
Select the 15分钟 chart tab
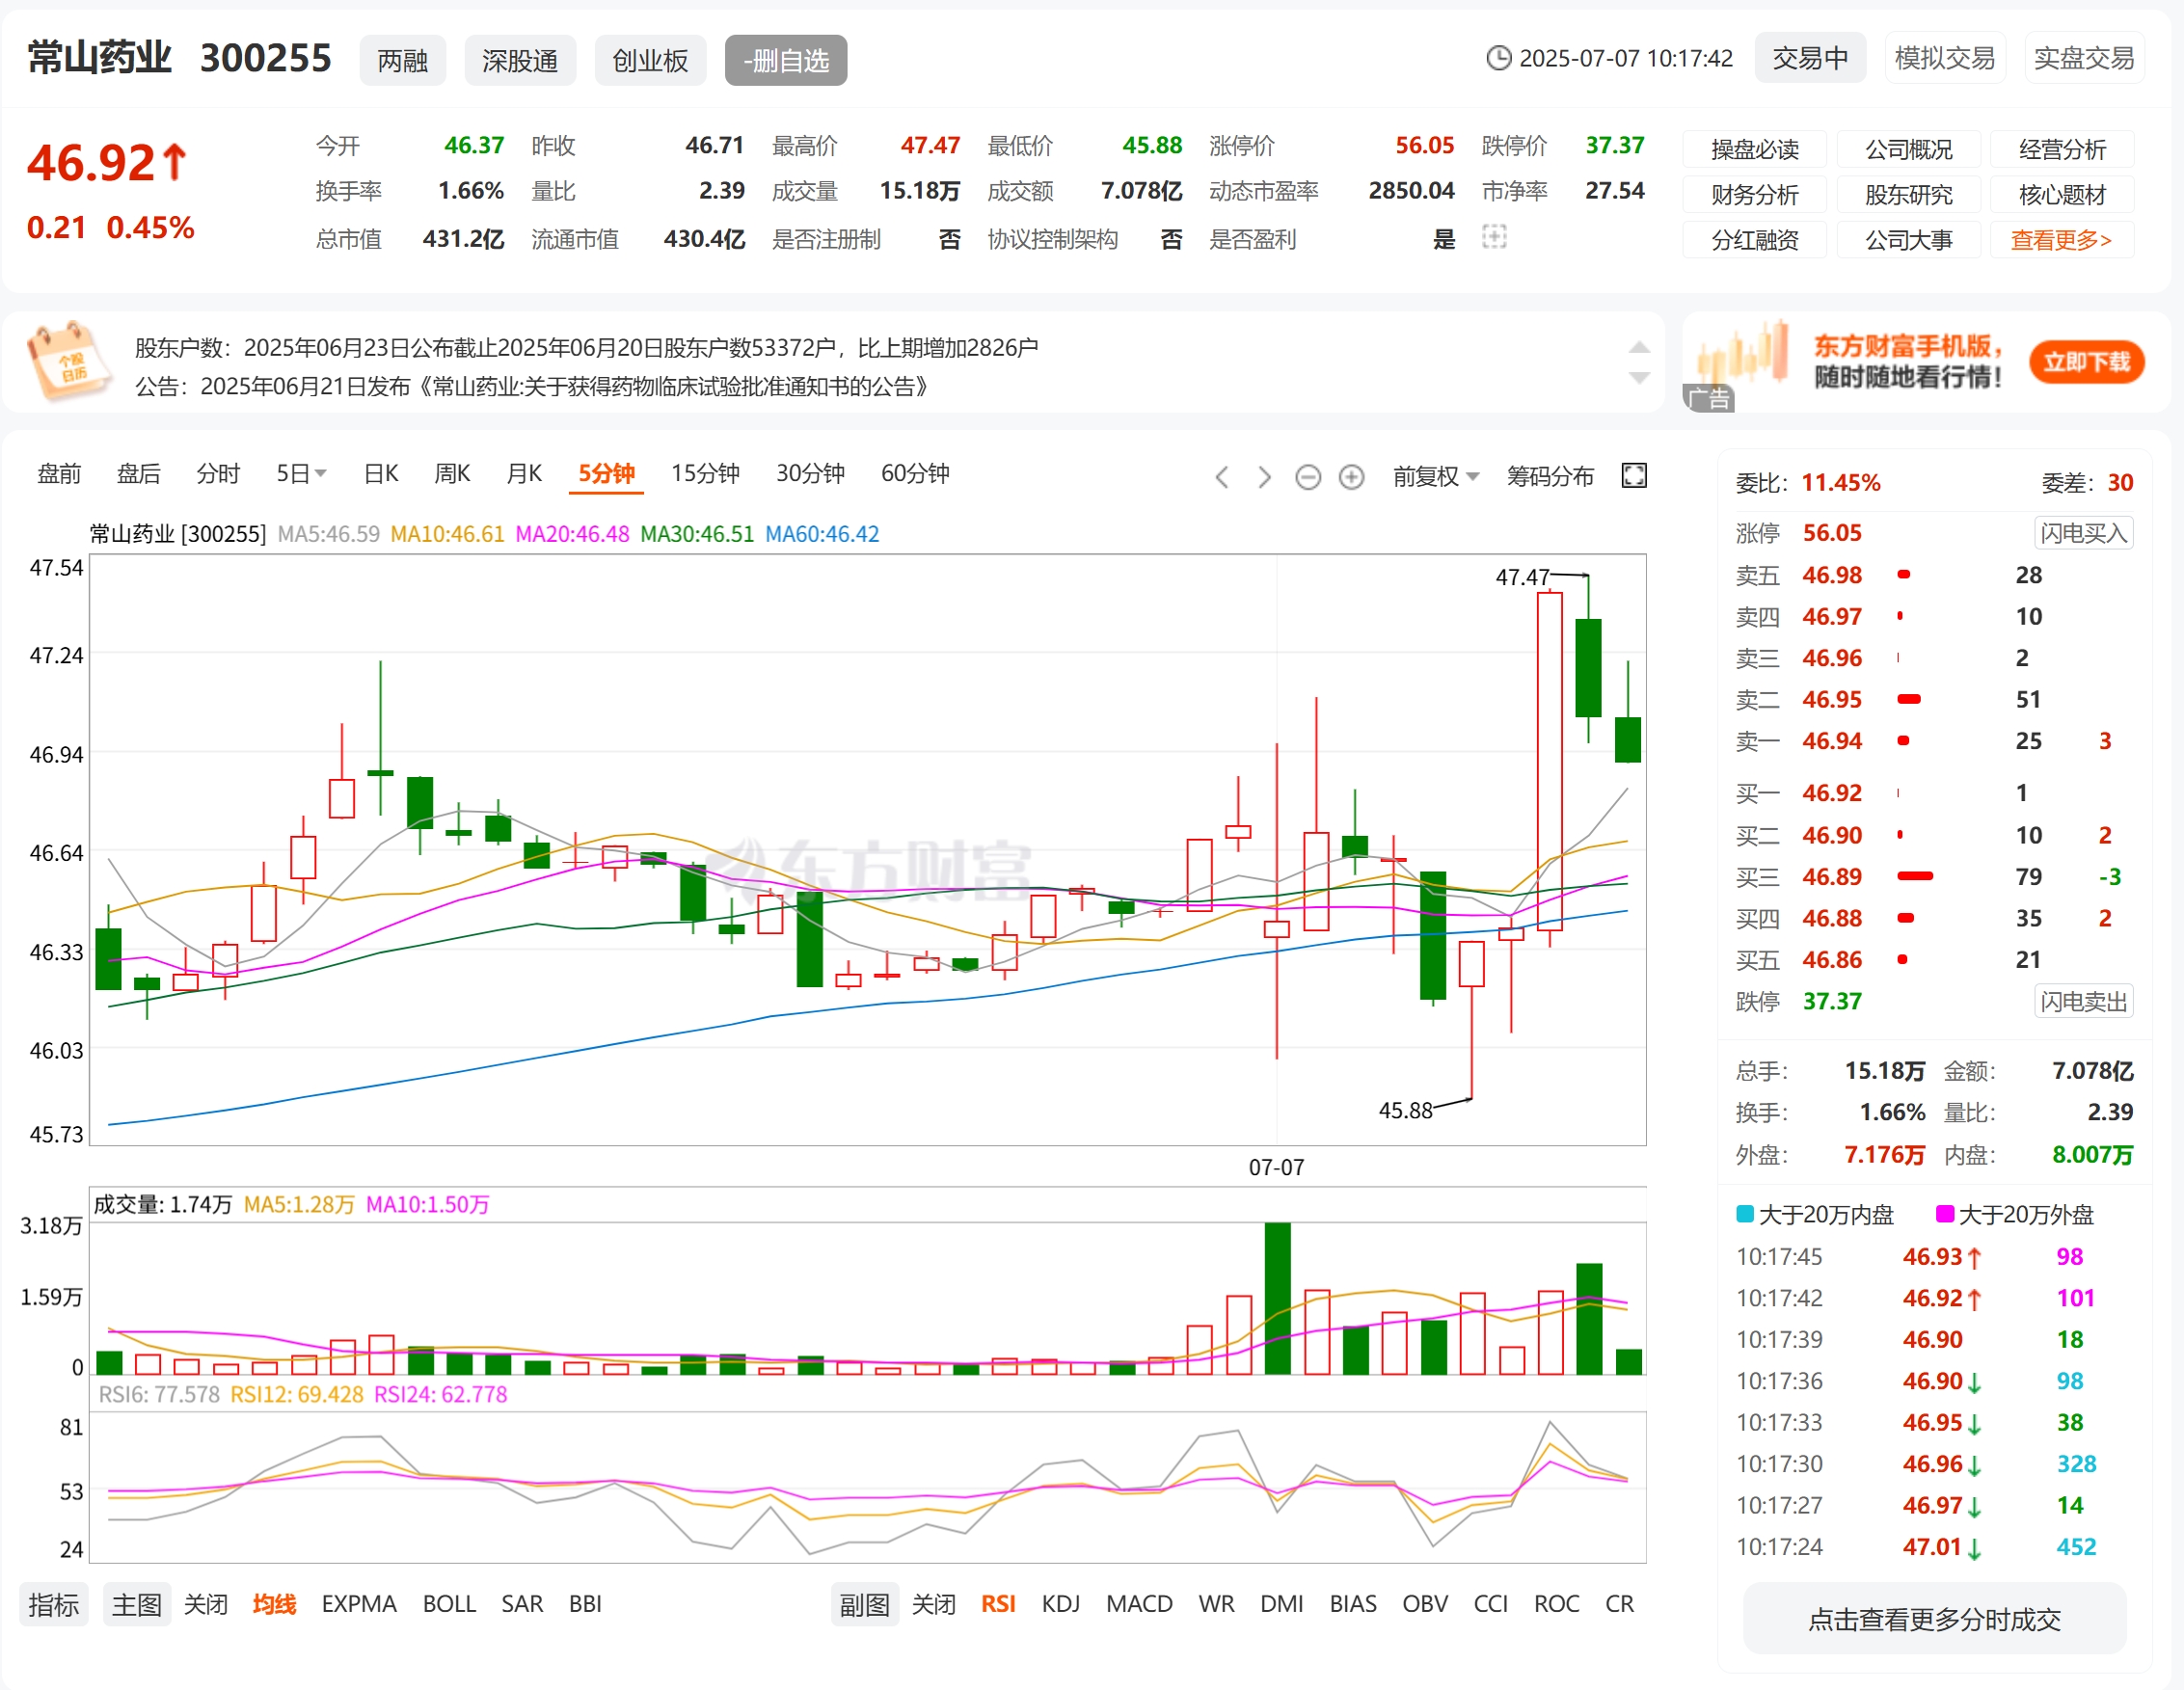[x=705, y=473]
